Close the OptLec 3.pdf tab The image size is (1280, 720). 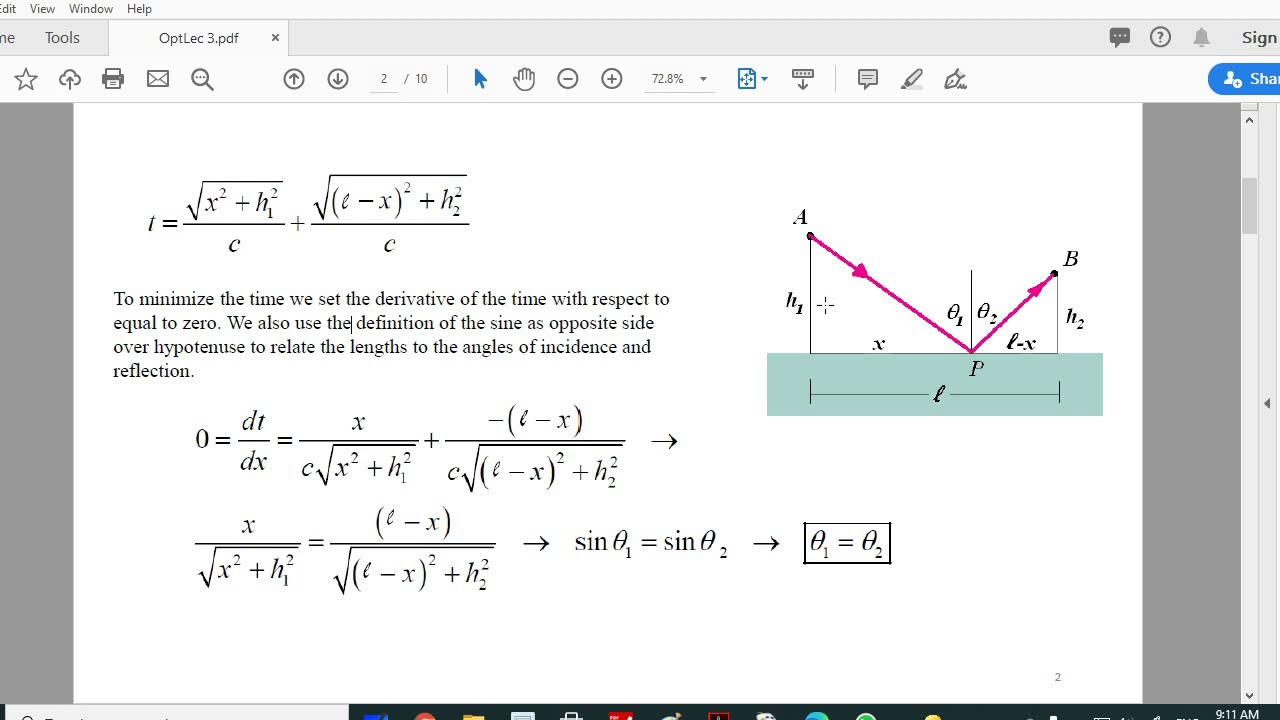tap(275, 38)
